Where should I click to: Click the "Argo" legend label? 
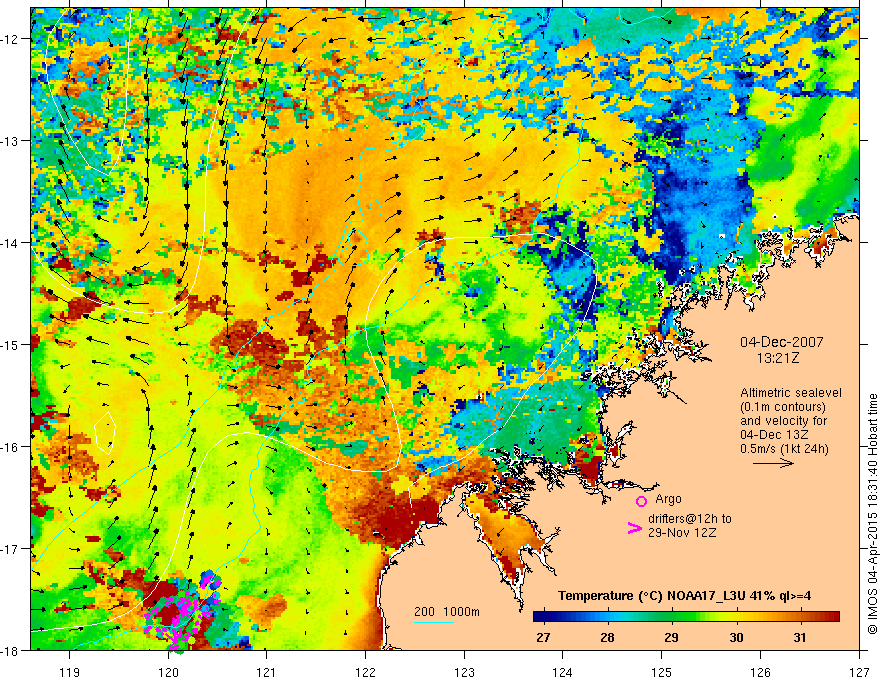point(668,499)
